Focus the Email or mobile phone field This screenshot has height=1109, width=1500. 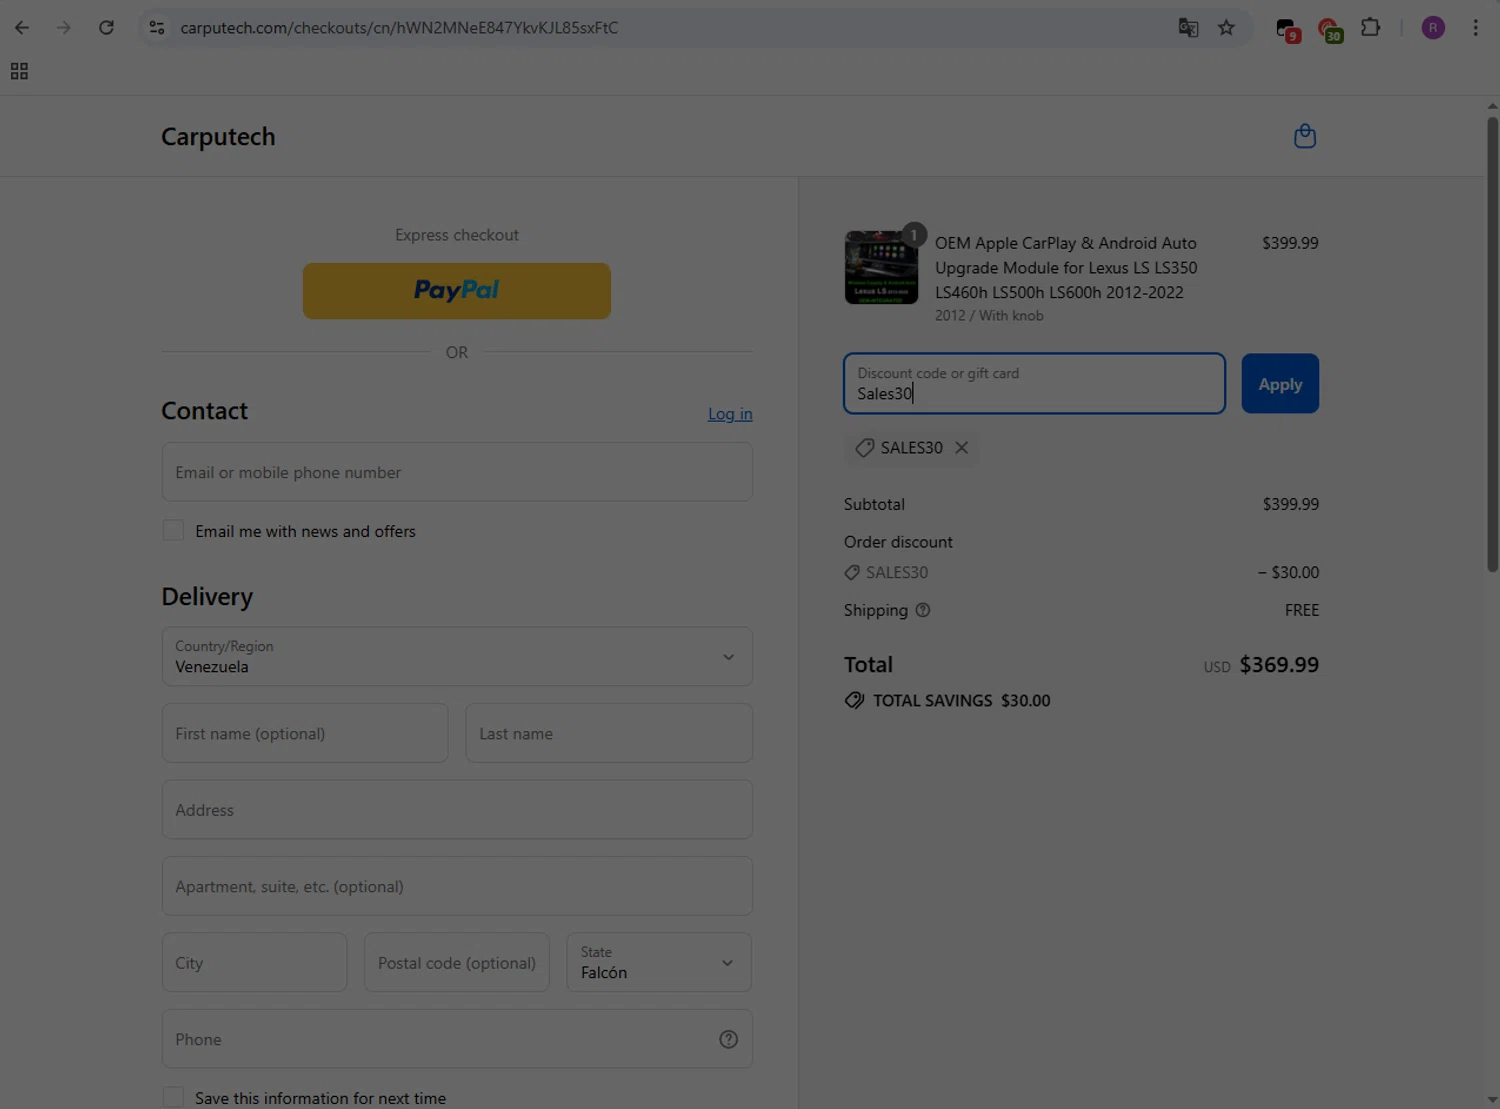pyautogui.click(x=457, y=472)
